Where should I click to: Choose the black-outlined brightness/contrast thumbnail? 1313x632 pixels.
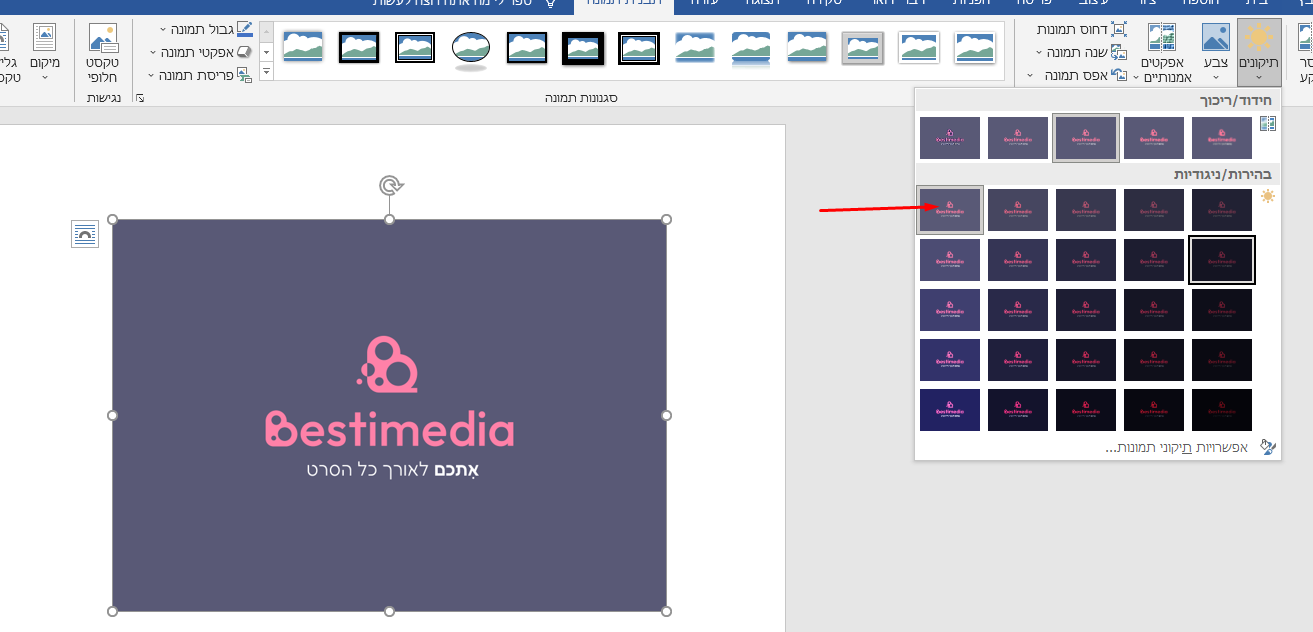[1222, 260]
